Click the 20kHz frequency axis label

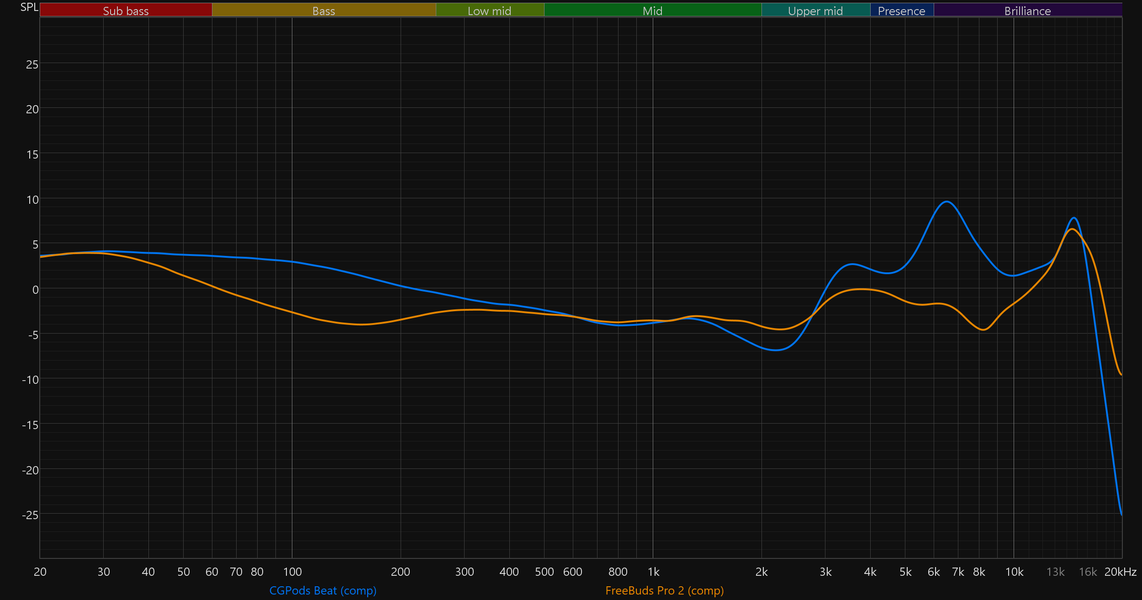pyautogui.click(x=1120, y=572)
